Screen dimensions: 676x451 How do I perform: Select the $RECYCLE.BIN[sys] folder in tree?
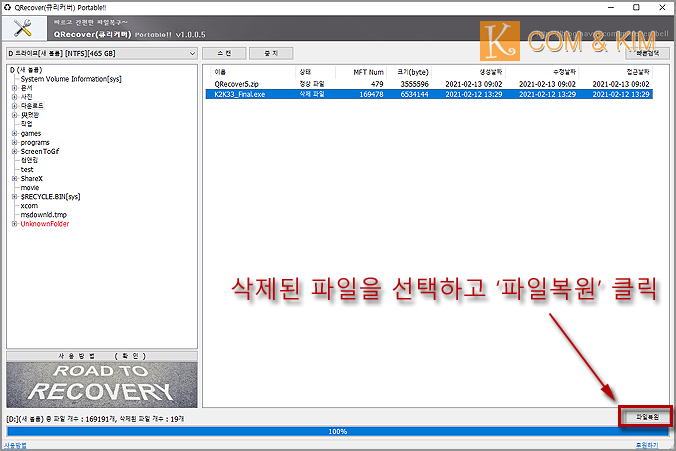tap(50, 197)
